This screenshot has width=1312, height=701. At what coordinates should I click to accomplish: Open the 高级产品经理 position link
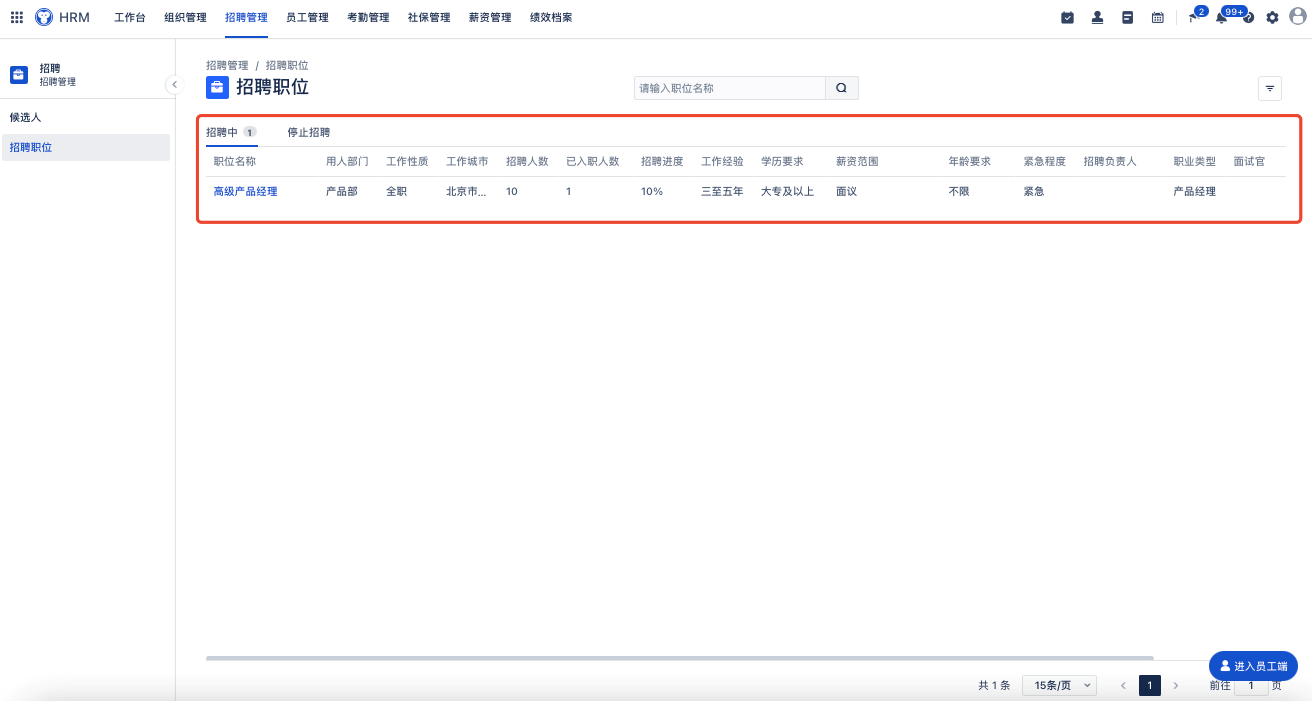(245, 191)
